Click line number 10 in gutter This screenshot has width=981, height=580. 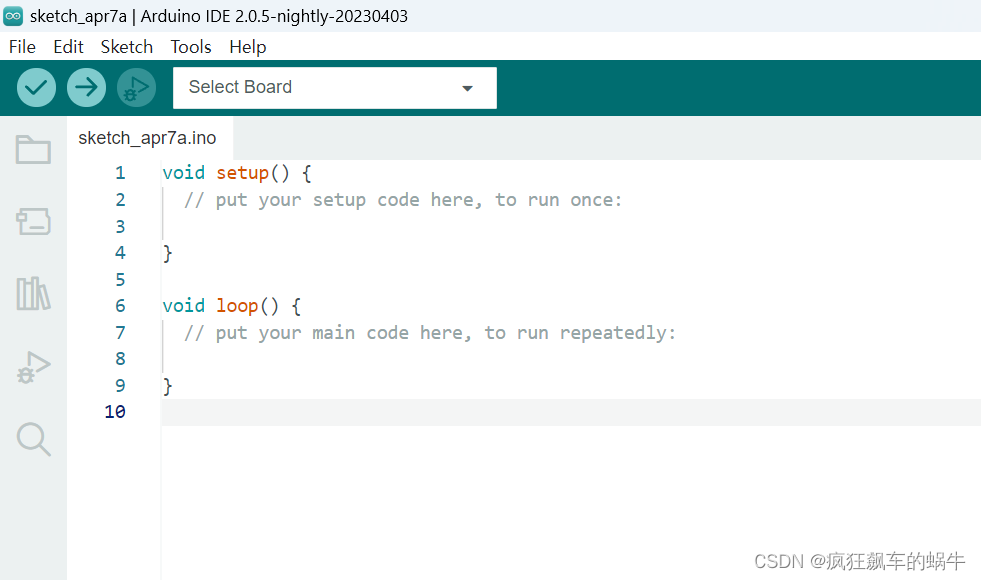click(115, 412)
